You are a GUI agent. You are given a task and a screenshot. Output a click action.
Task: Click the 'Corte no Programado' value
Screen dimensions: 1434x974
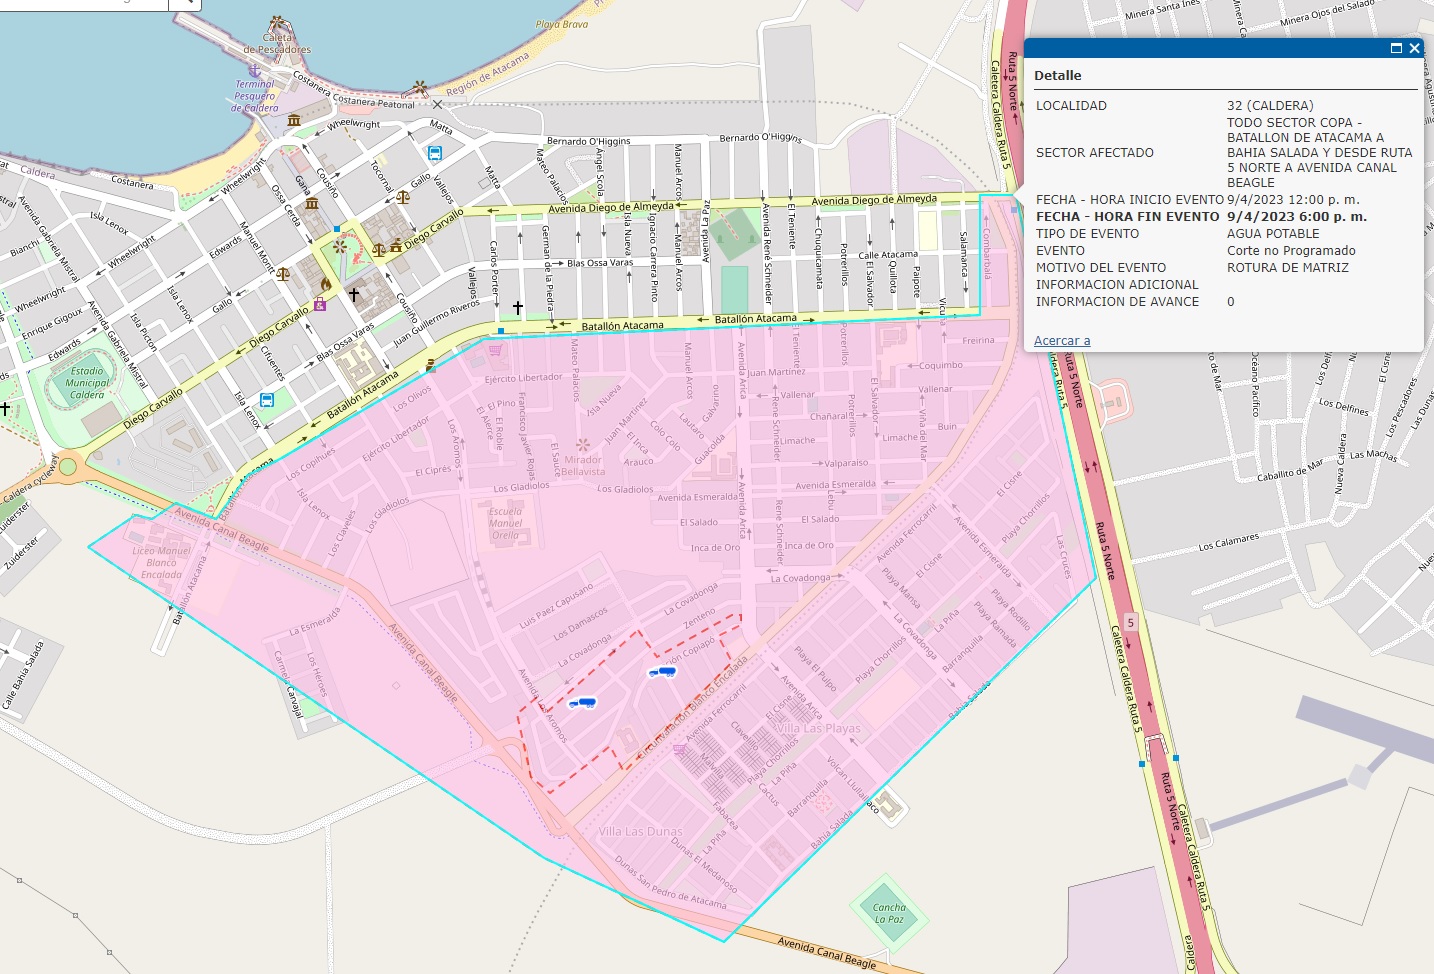pyautogui.click(x=1291, y=251)
